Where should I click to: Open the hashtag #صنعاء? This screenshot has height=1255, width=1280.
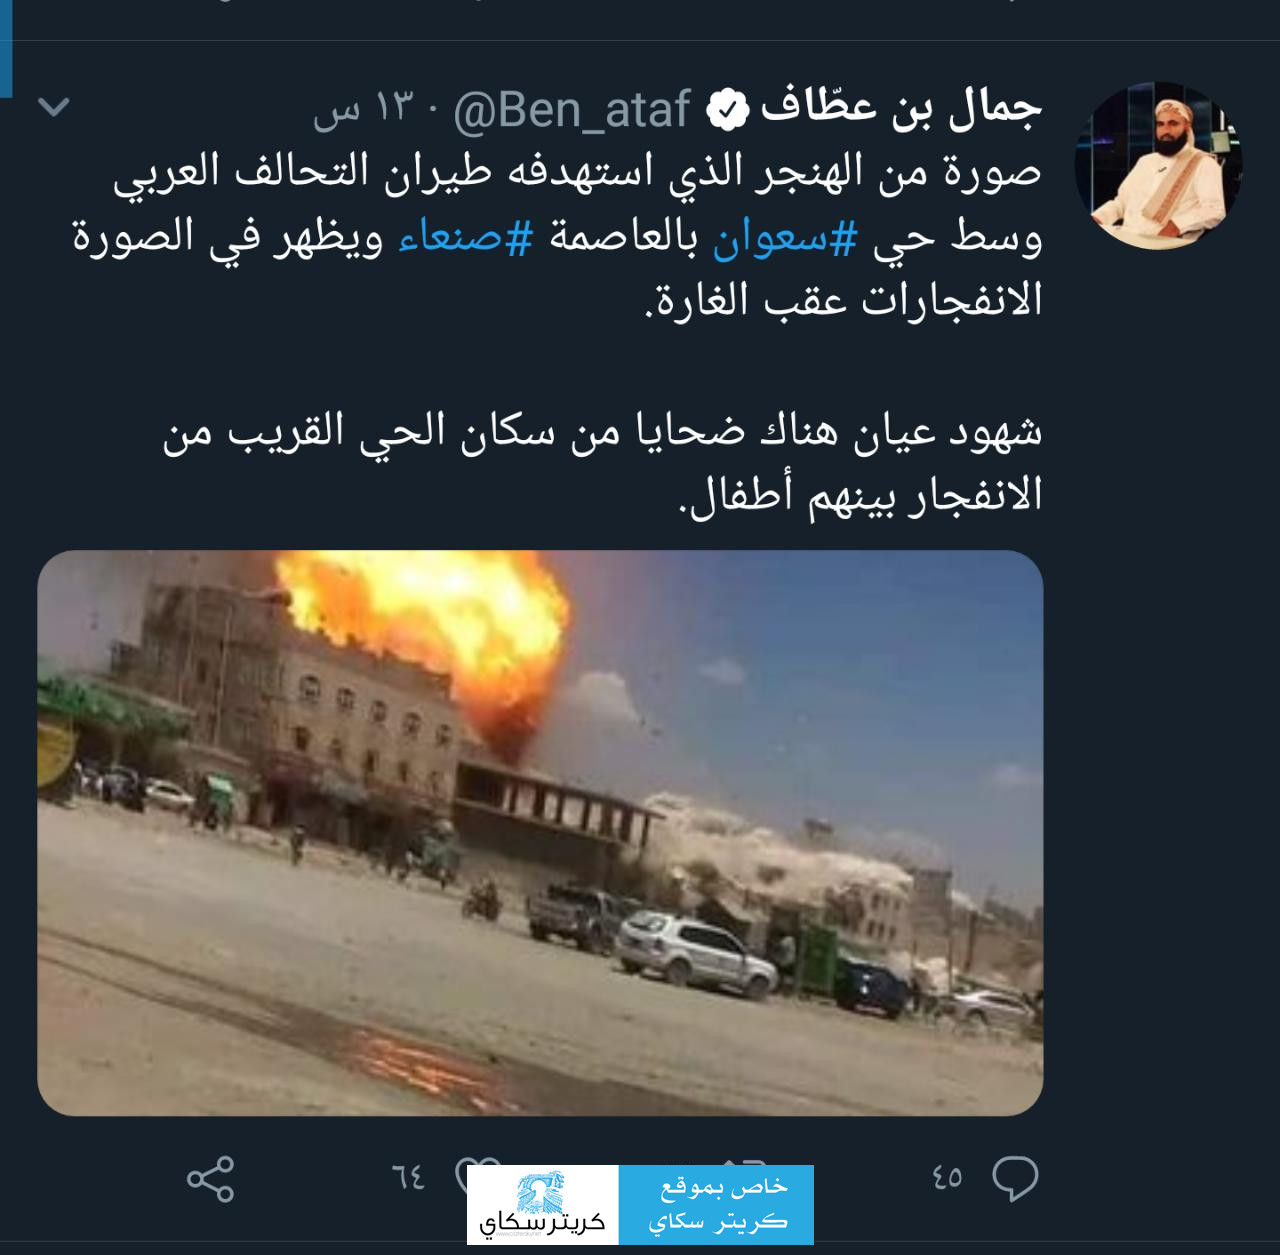(x=465, y=236)
